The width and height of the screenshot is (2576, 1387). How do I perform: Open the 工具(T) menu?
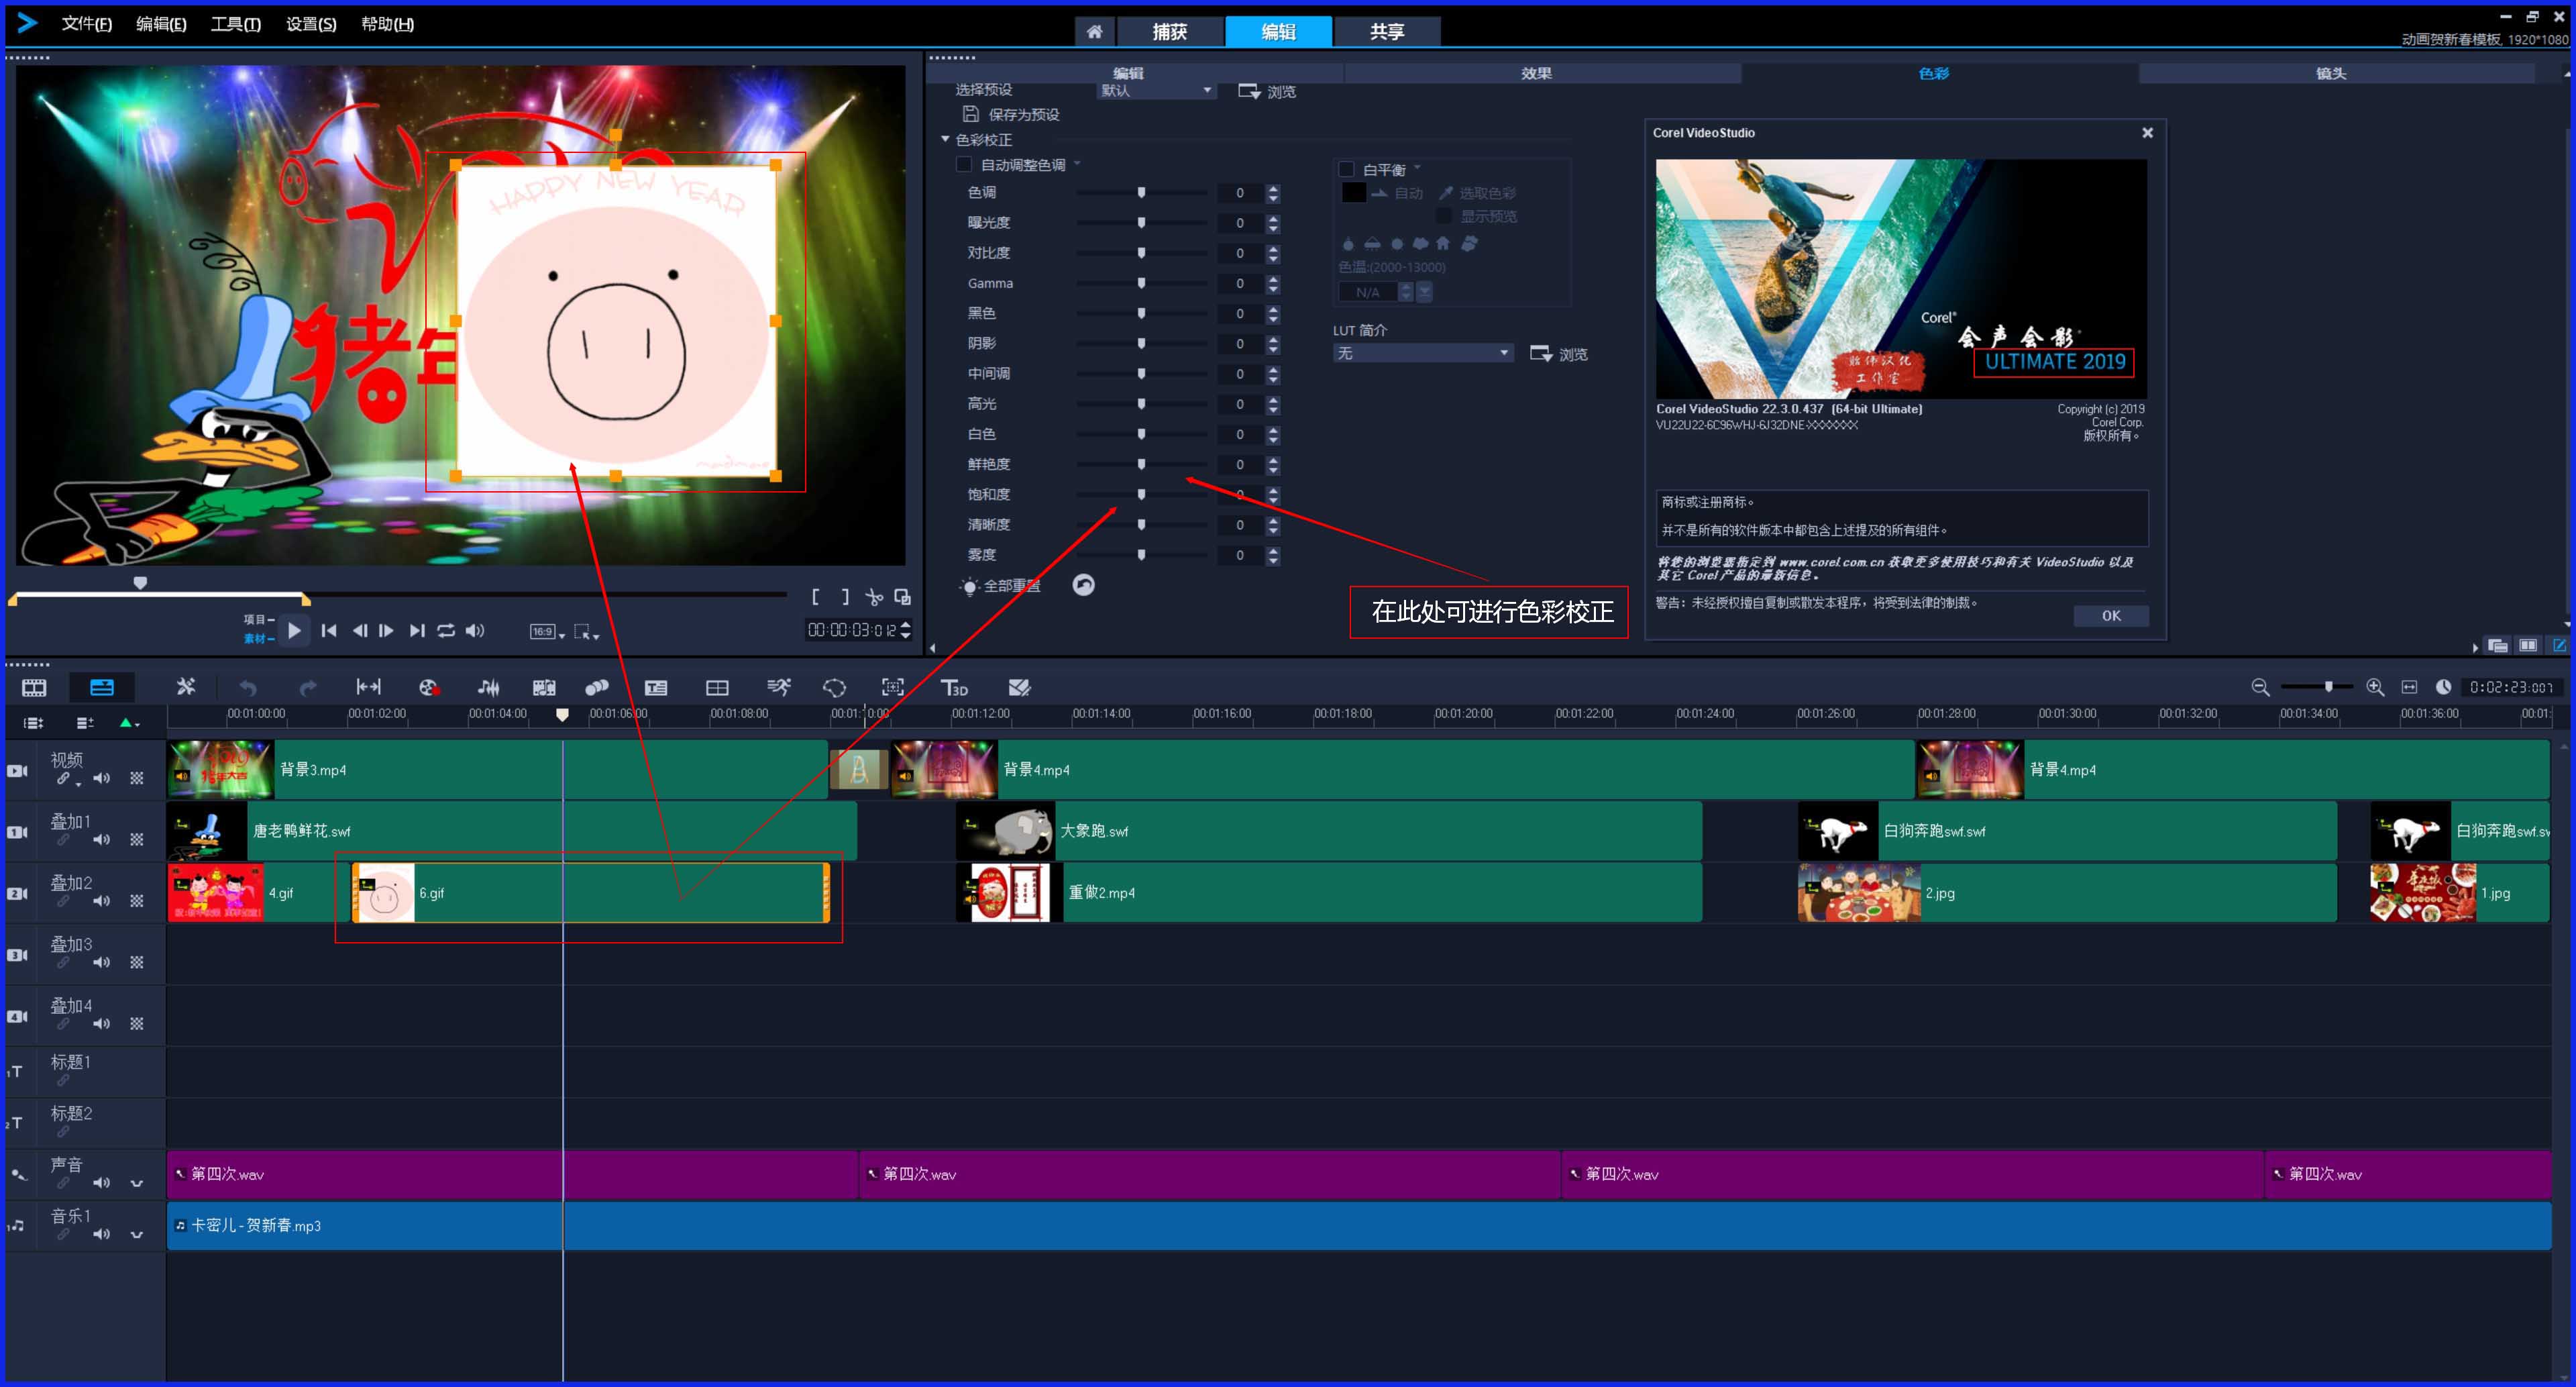tap(236, 24)
